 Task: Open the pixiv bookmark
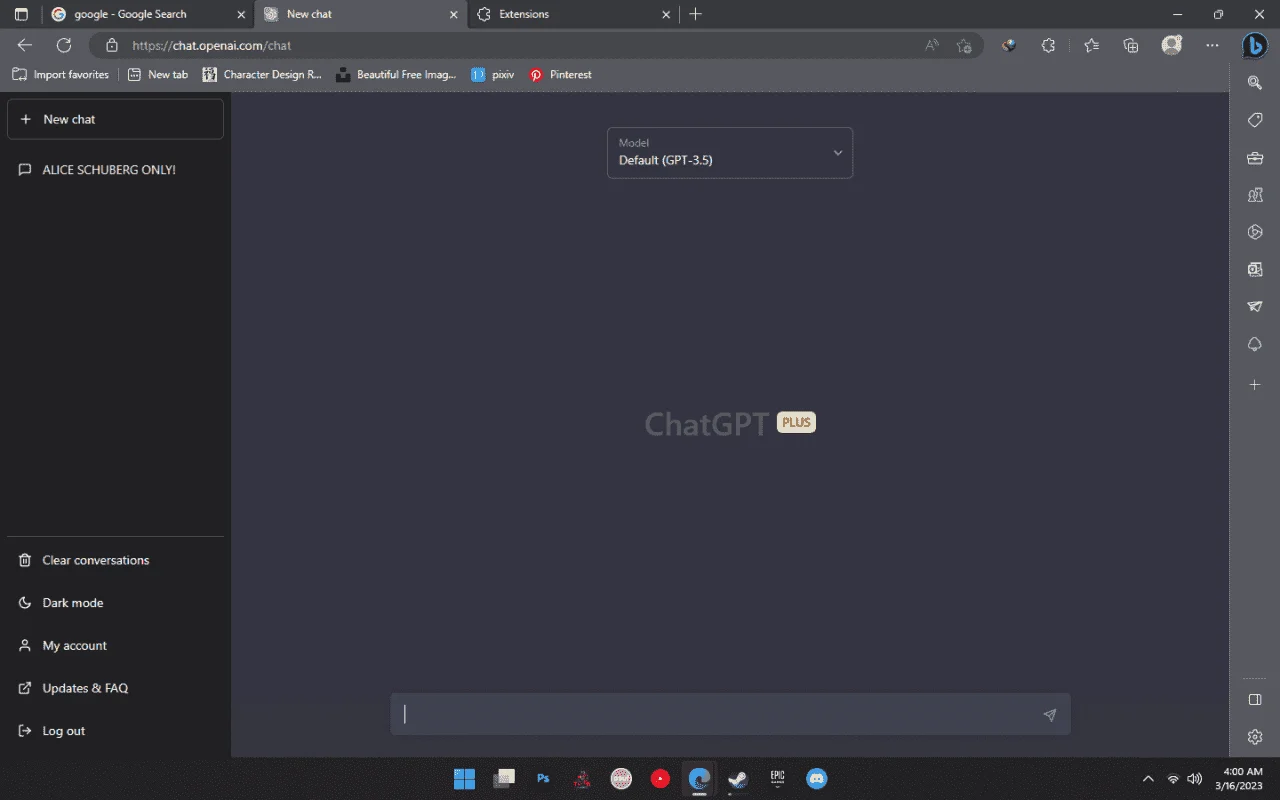coord(493,75)
